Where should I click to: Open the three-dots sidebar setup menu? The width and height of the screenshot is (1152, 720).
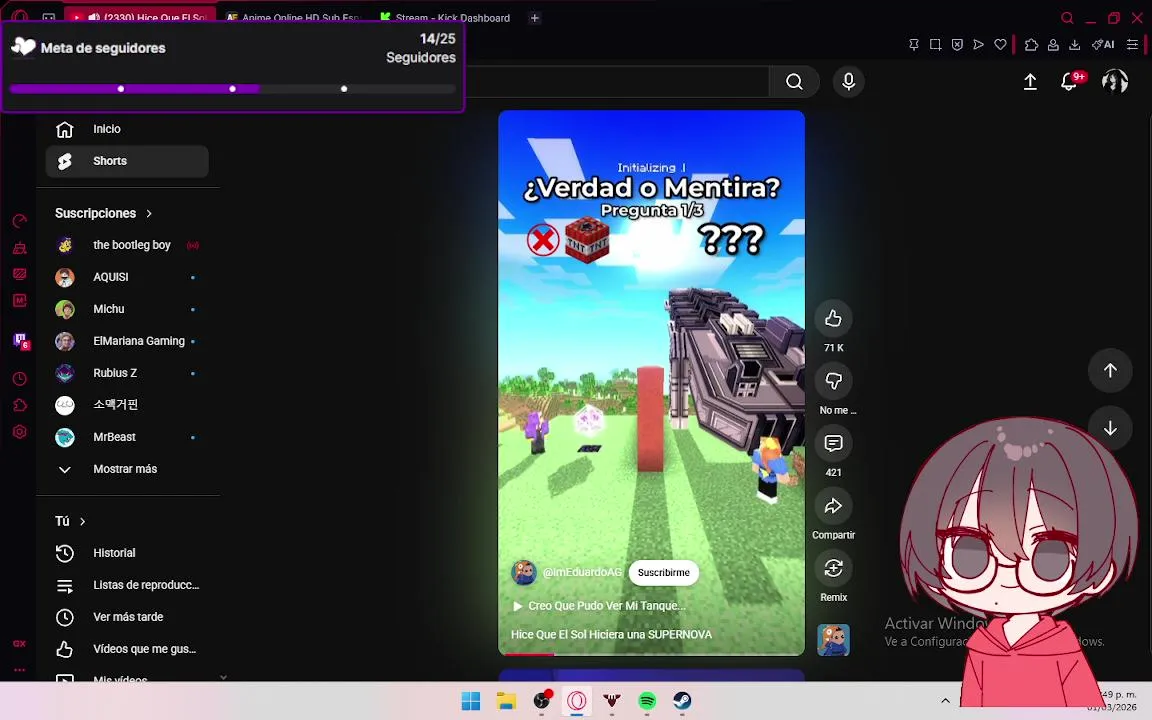pos(19,669)
